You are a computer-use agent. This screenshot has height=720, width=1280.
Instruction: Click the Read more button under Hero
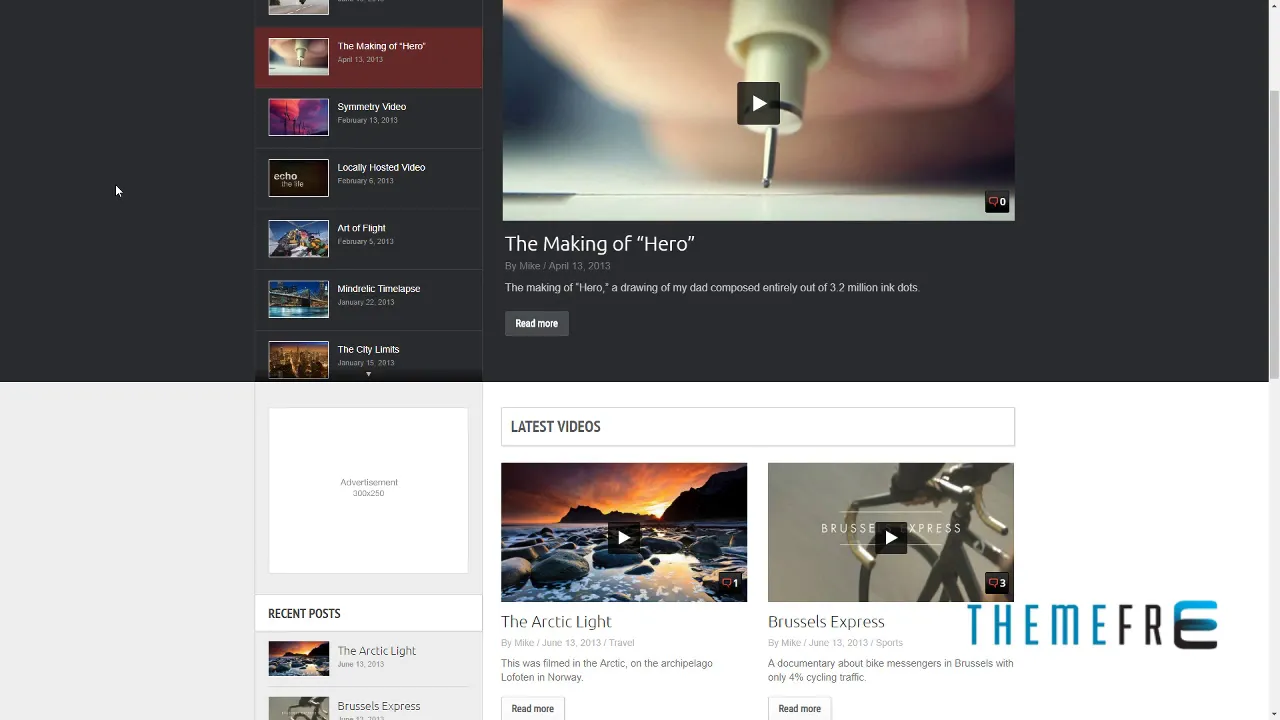click(536, 323)
